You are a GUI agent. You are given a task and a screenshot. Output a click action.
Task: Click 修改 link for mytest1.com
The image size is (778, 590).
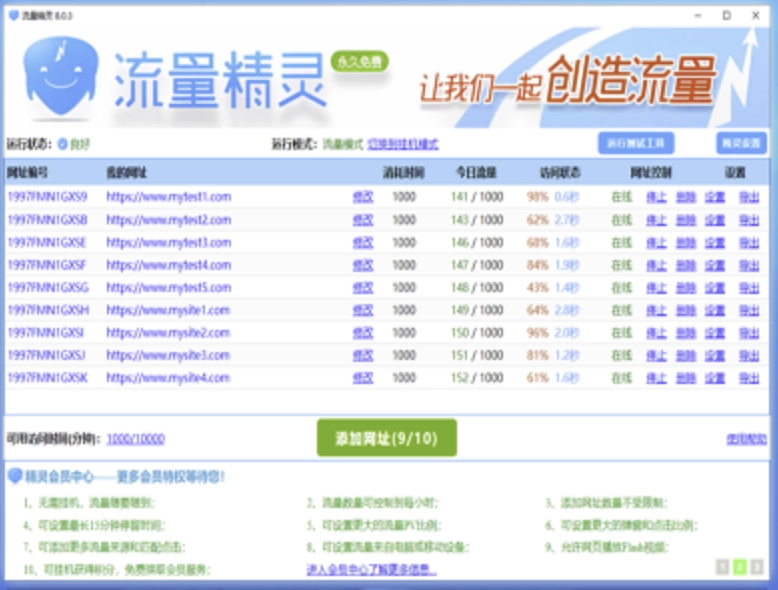pos(363,197)
